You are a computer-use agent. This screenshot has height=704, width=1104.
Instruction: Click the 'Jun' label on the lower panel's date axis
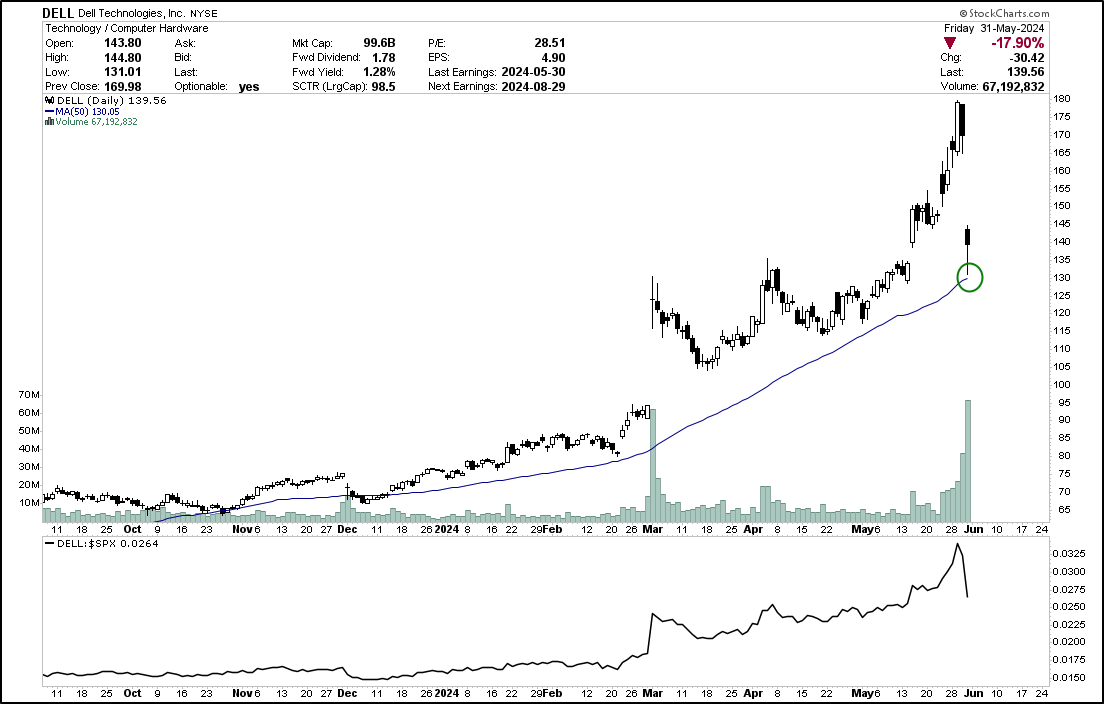pyautogui.click(x=973, y=693)
